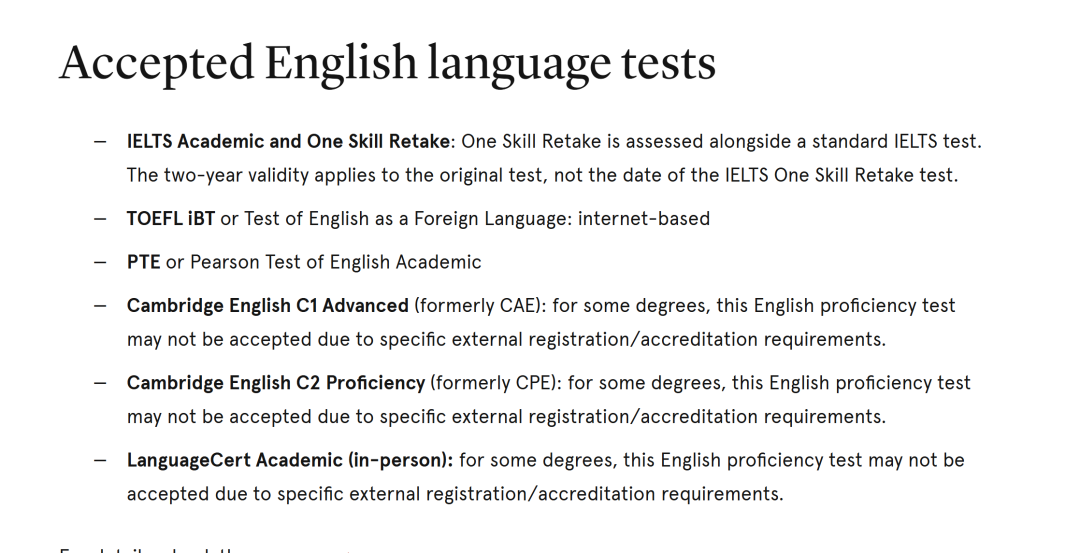
Task: Click bold "Cambridge English C1 Advanced" text
Action: tap(267, 305)
